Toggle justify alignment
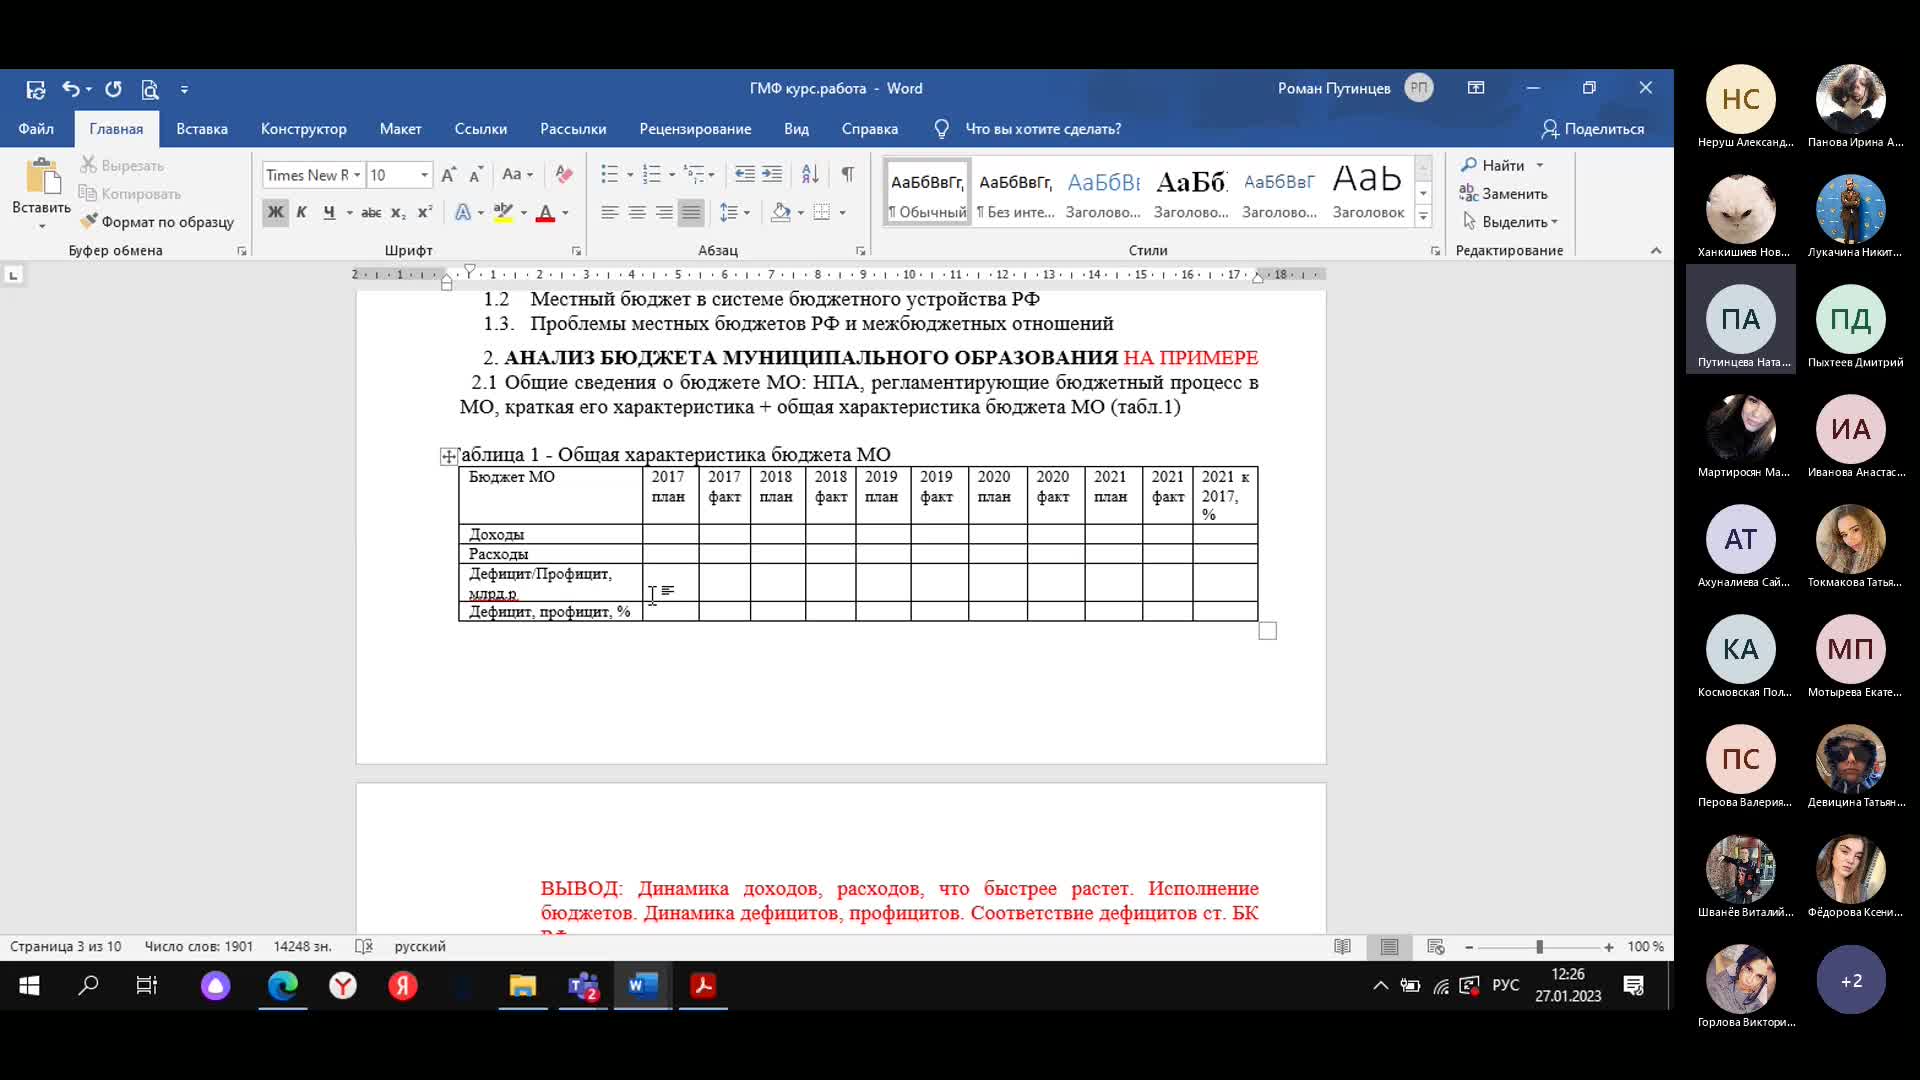Image resolution: width=1920 pixels, height=1080 pixels. click(x=690, y=212)
